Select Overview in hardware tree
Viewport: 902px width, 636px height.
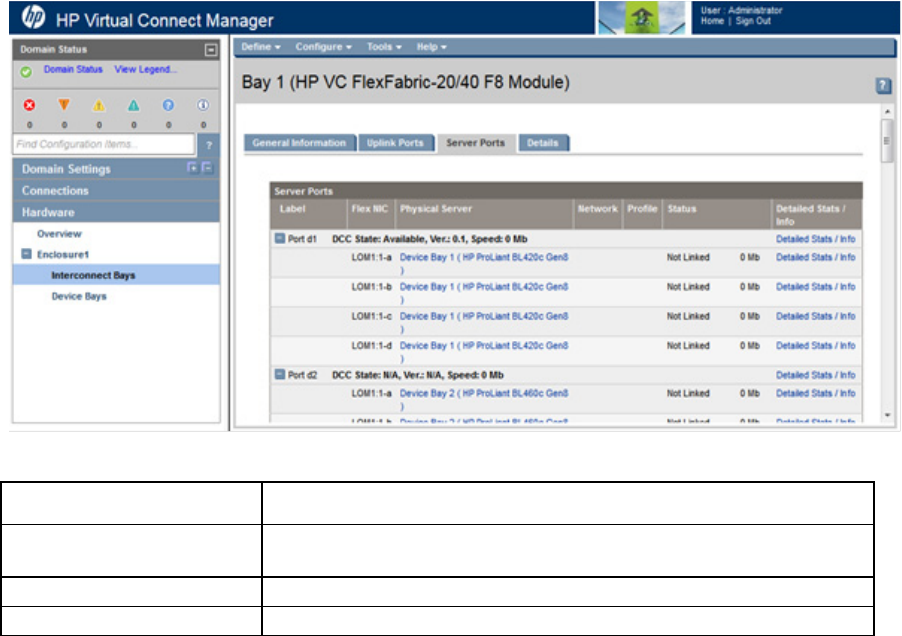coord(59,233)
